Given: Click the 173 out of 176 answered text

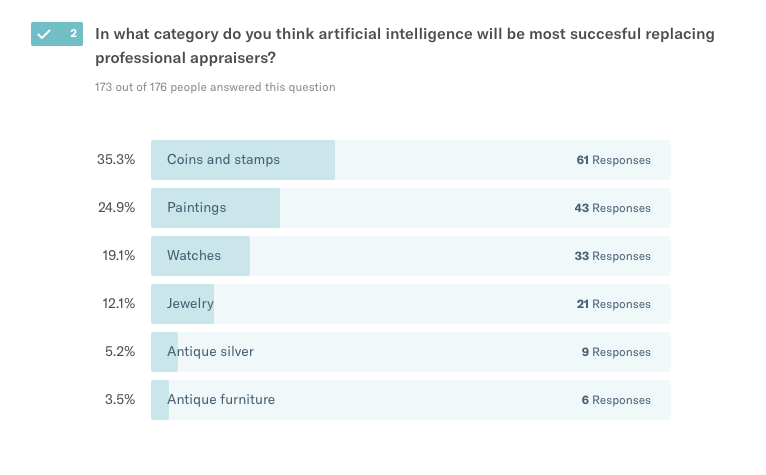Looking at the screenshot, I should pos(215,87).
